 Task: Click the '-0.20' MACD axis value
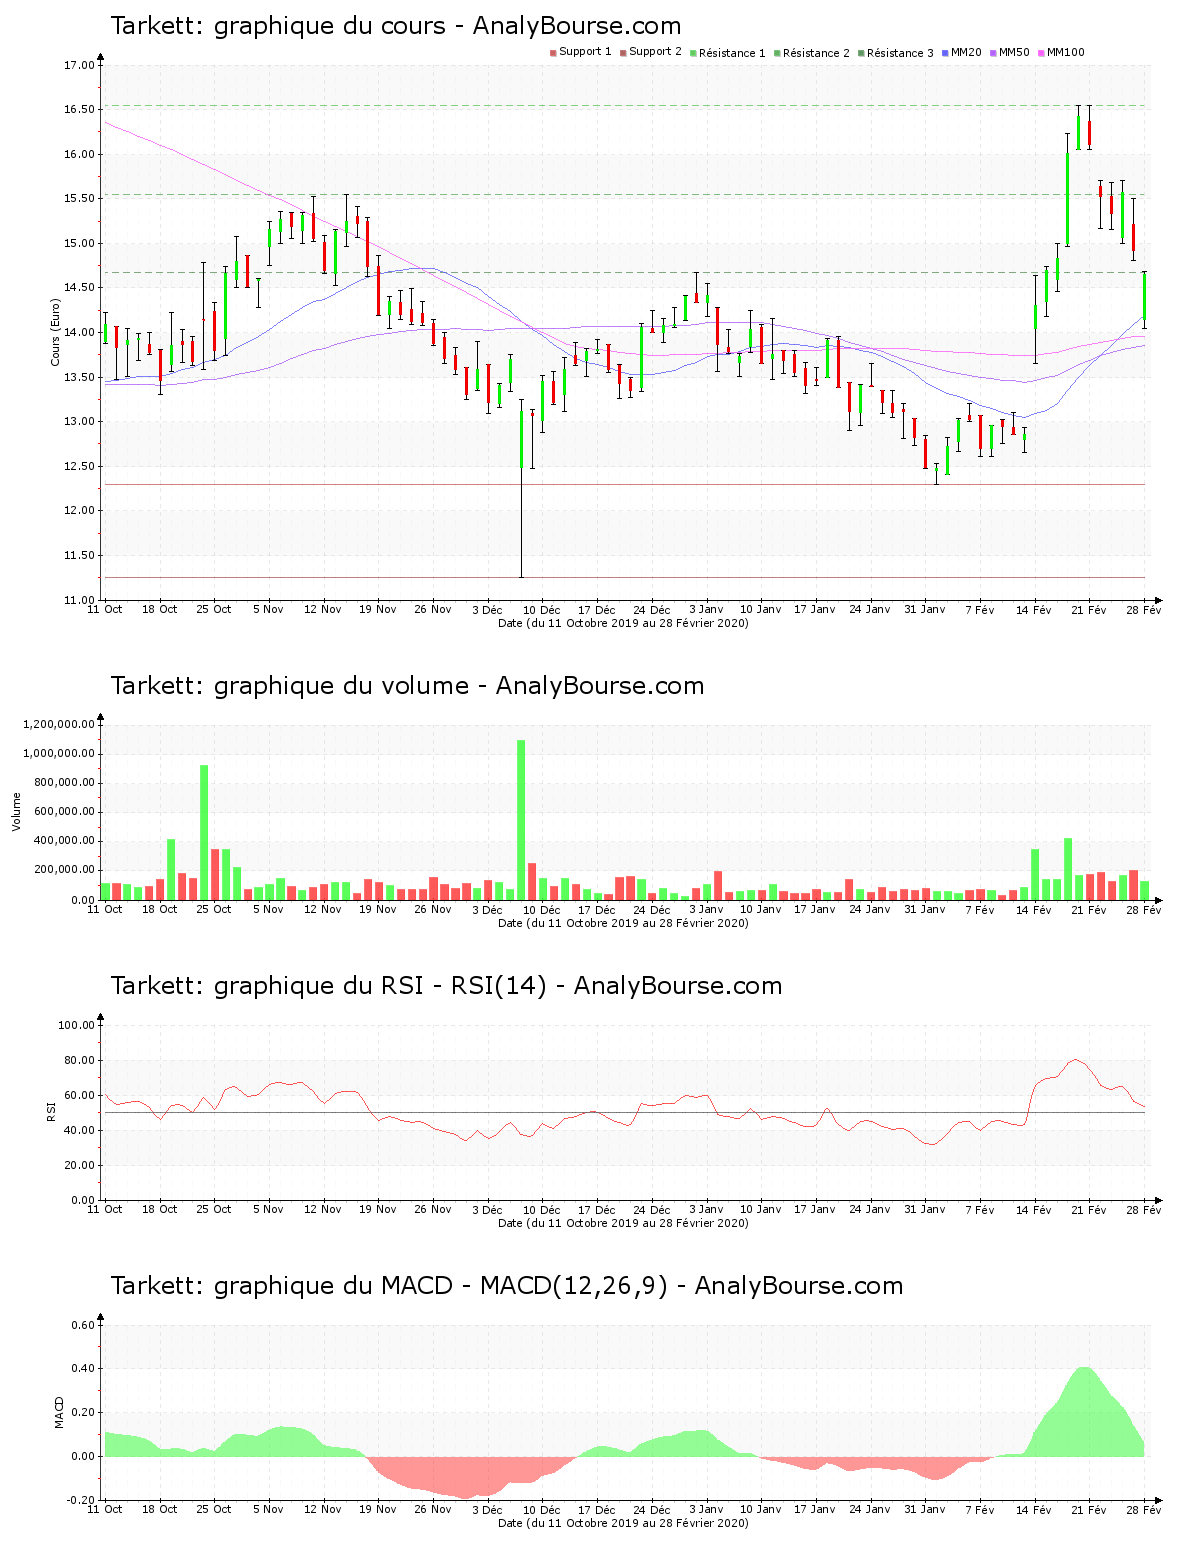(81, 1500)
